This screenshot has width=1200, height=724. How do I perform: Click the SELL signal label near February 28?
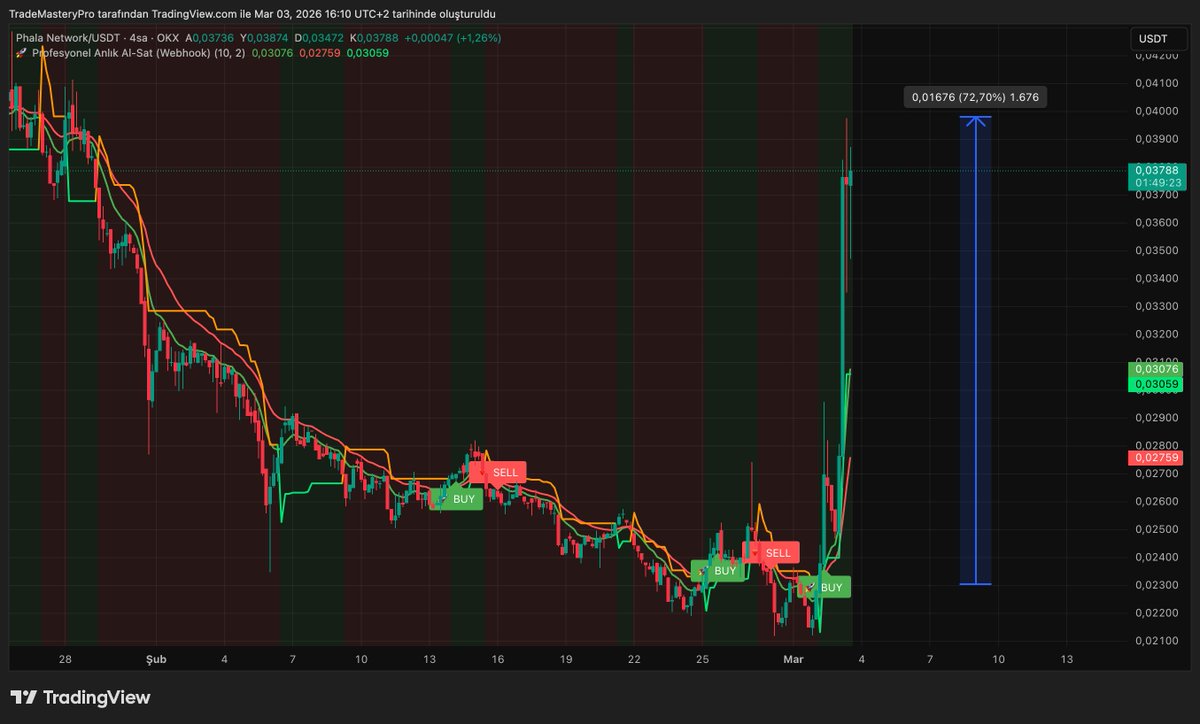[x=772, y=552]
